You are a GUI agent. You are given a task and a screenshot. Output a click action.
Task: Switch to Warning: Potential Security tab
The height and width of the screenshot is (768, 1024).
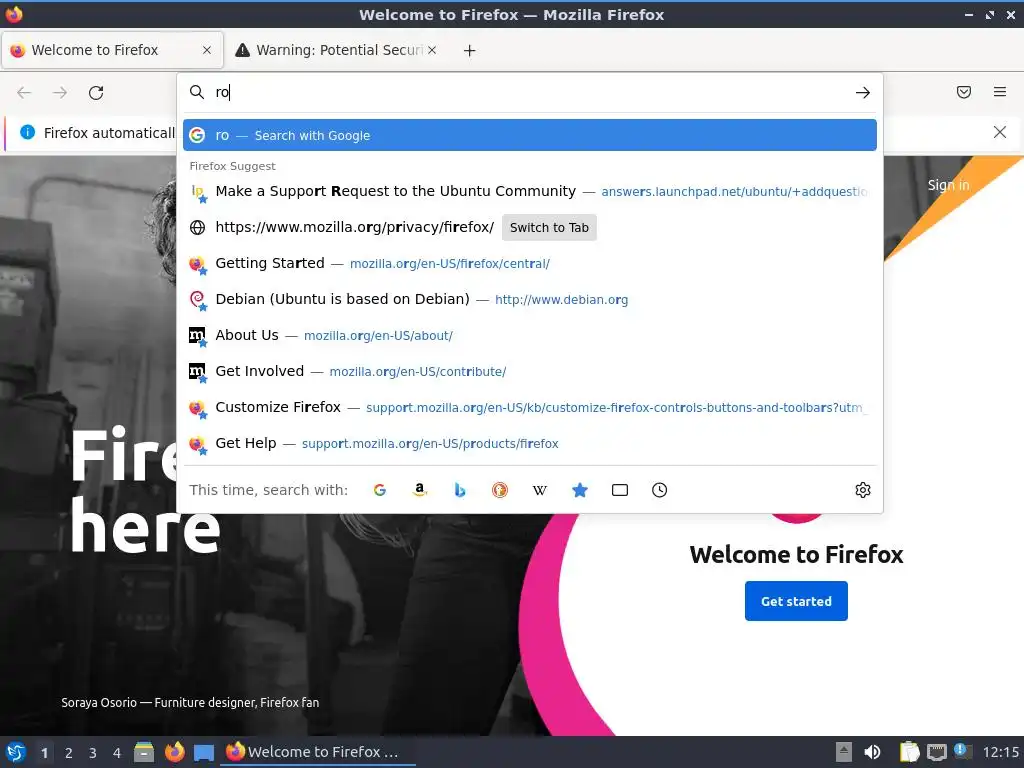coord(336,50)
